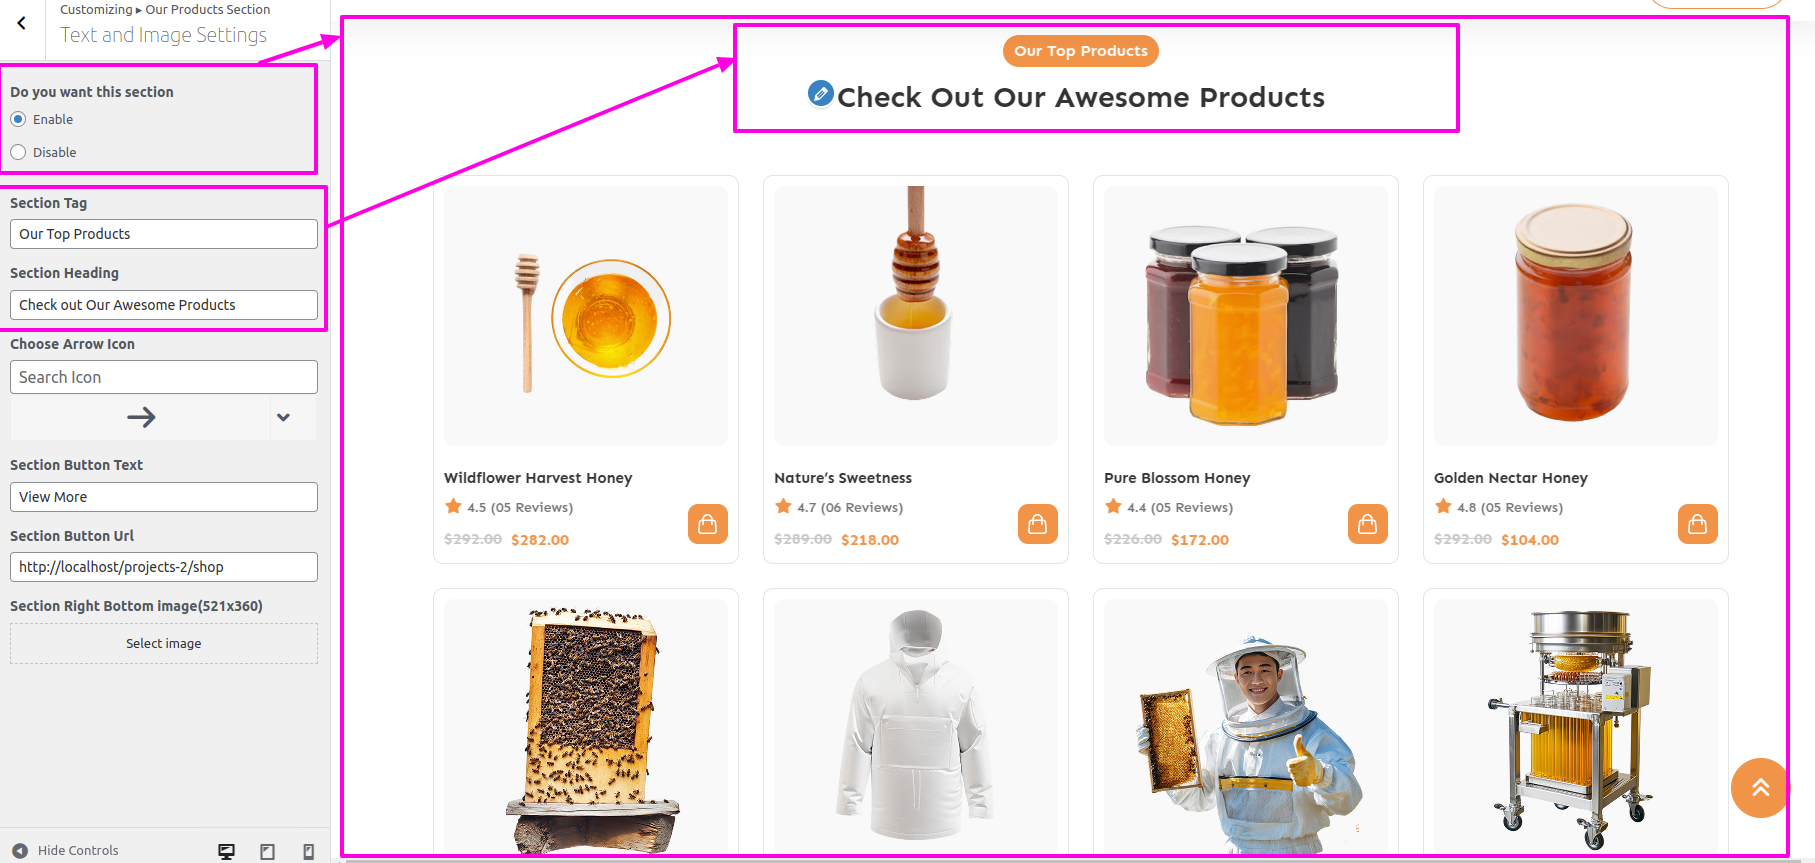The height and width of the screenshot is (863, 1815).
Task: Click the orange scroll-to-top button
Action: pyautogui.click(x=1760, y=788)
